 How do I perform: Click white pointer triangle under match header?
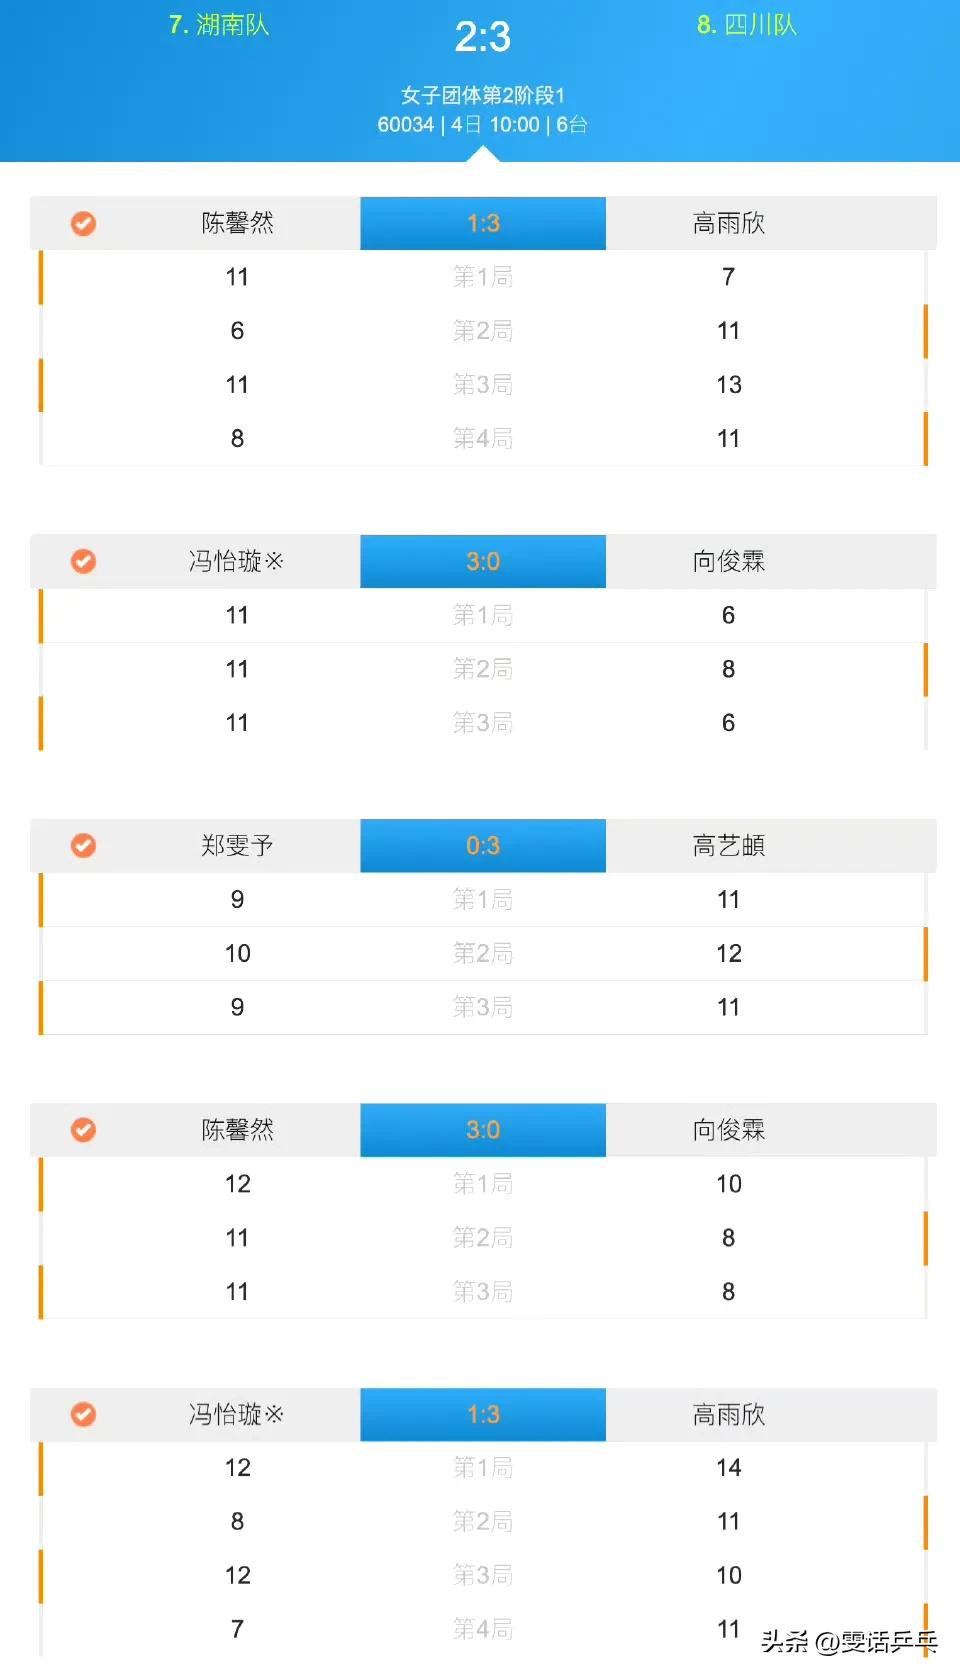(x=483, y=154)
